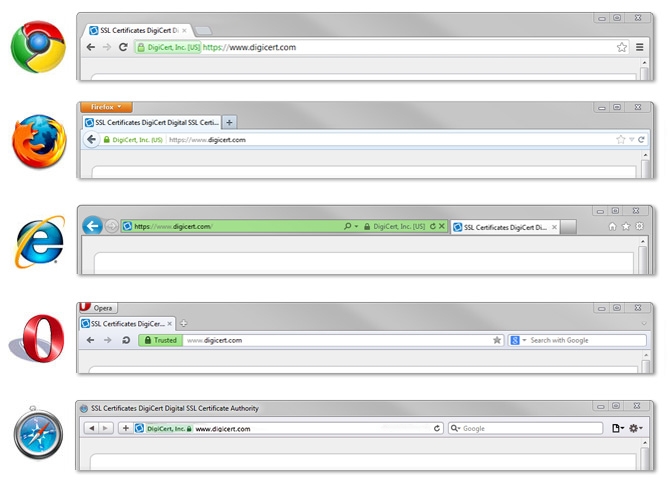Viewport: 672px width, 489px height.
Task: Open the orange Firefox menu dropdown
Action: (x=106, y=107)
